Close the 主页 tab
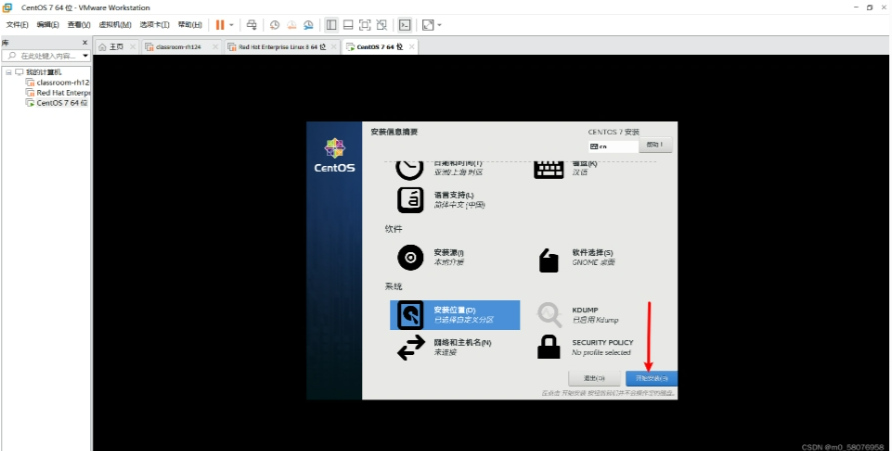 pyautogui.click(x=133, y=47)
